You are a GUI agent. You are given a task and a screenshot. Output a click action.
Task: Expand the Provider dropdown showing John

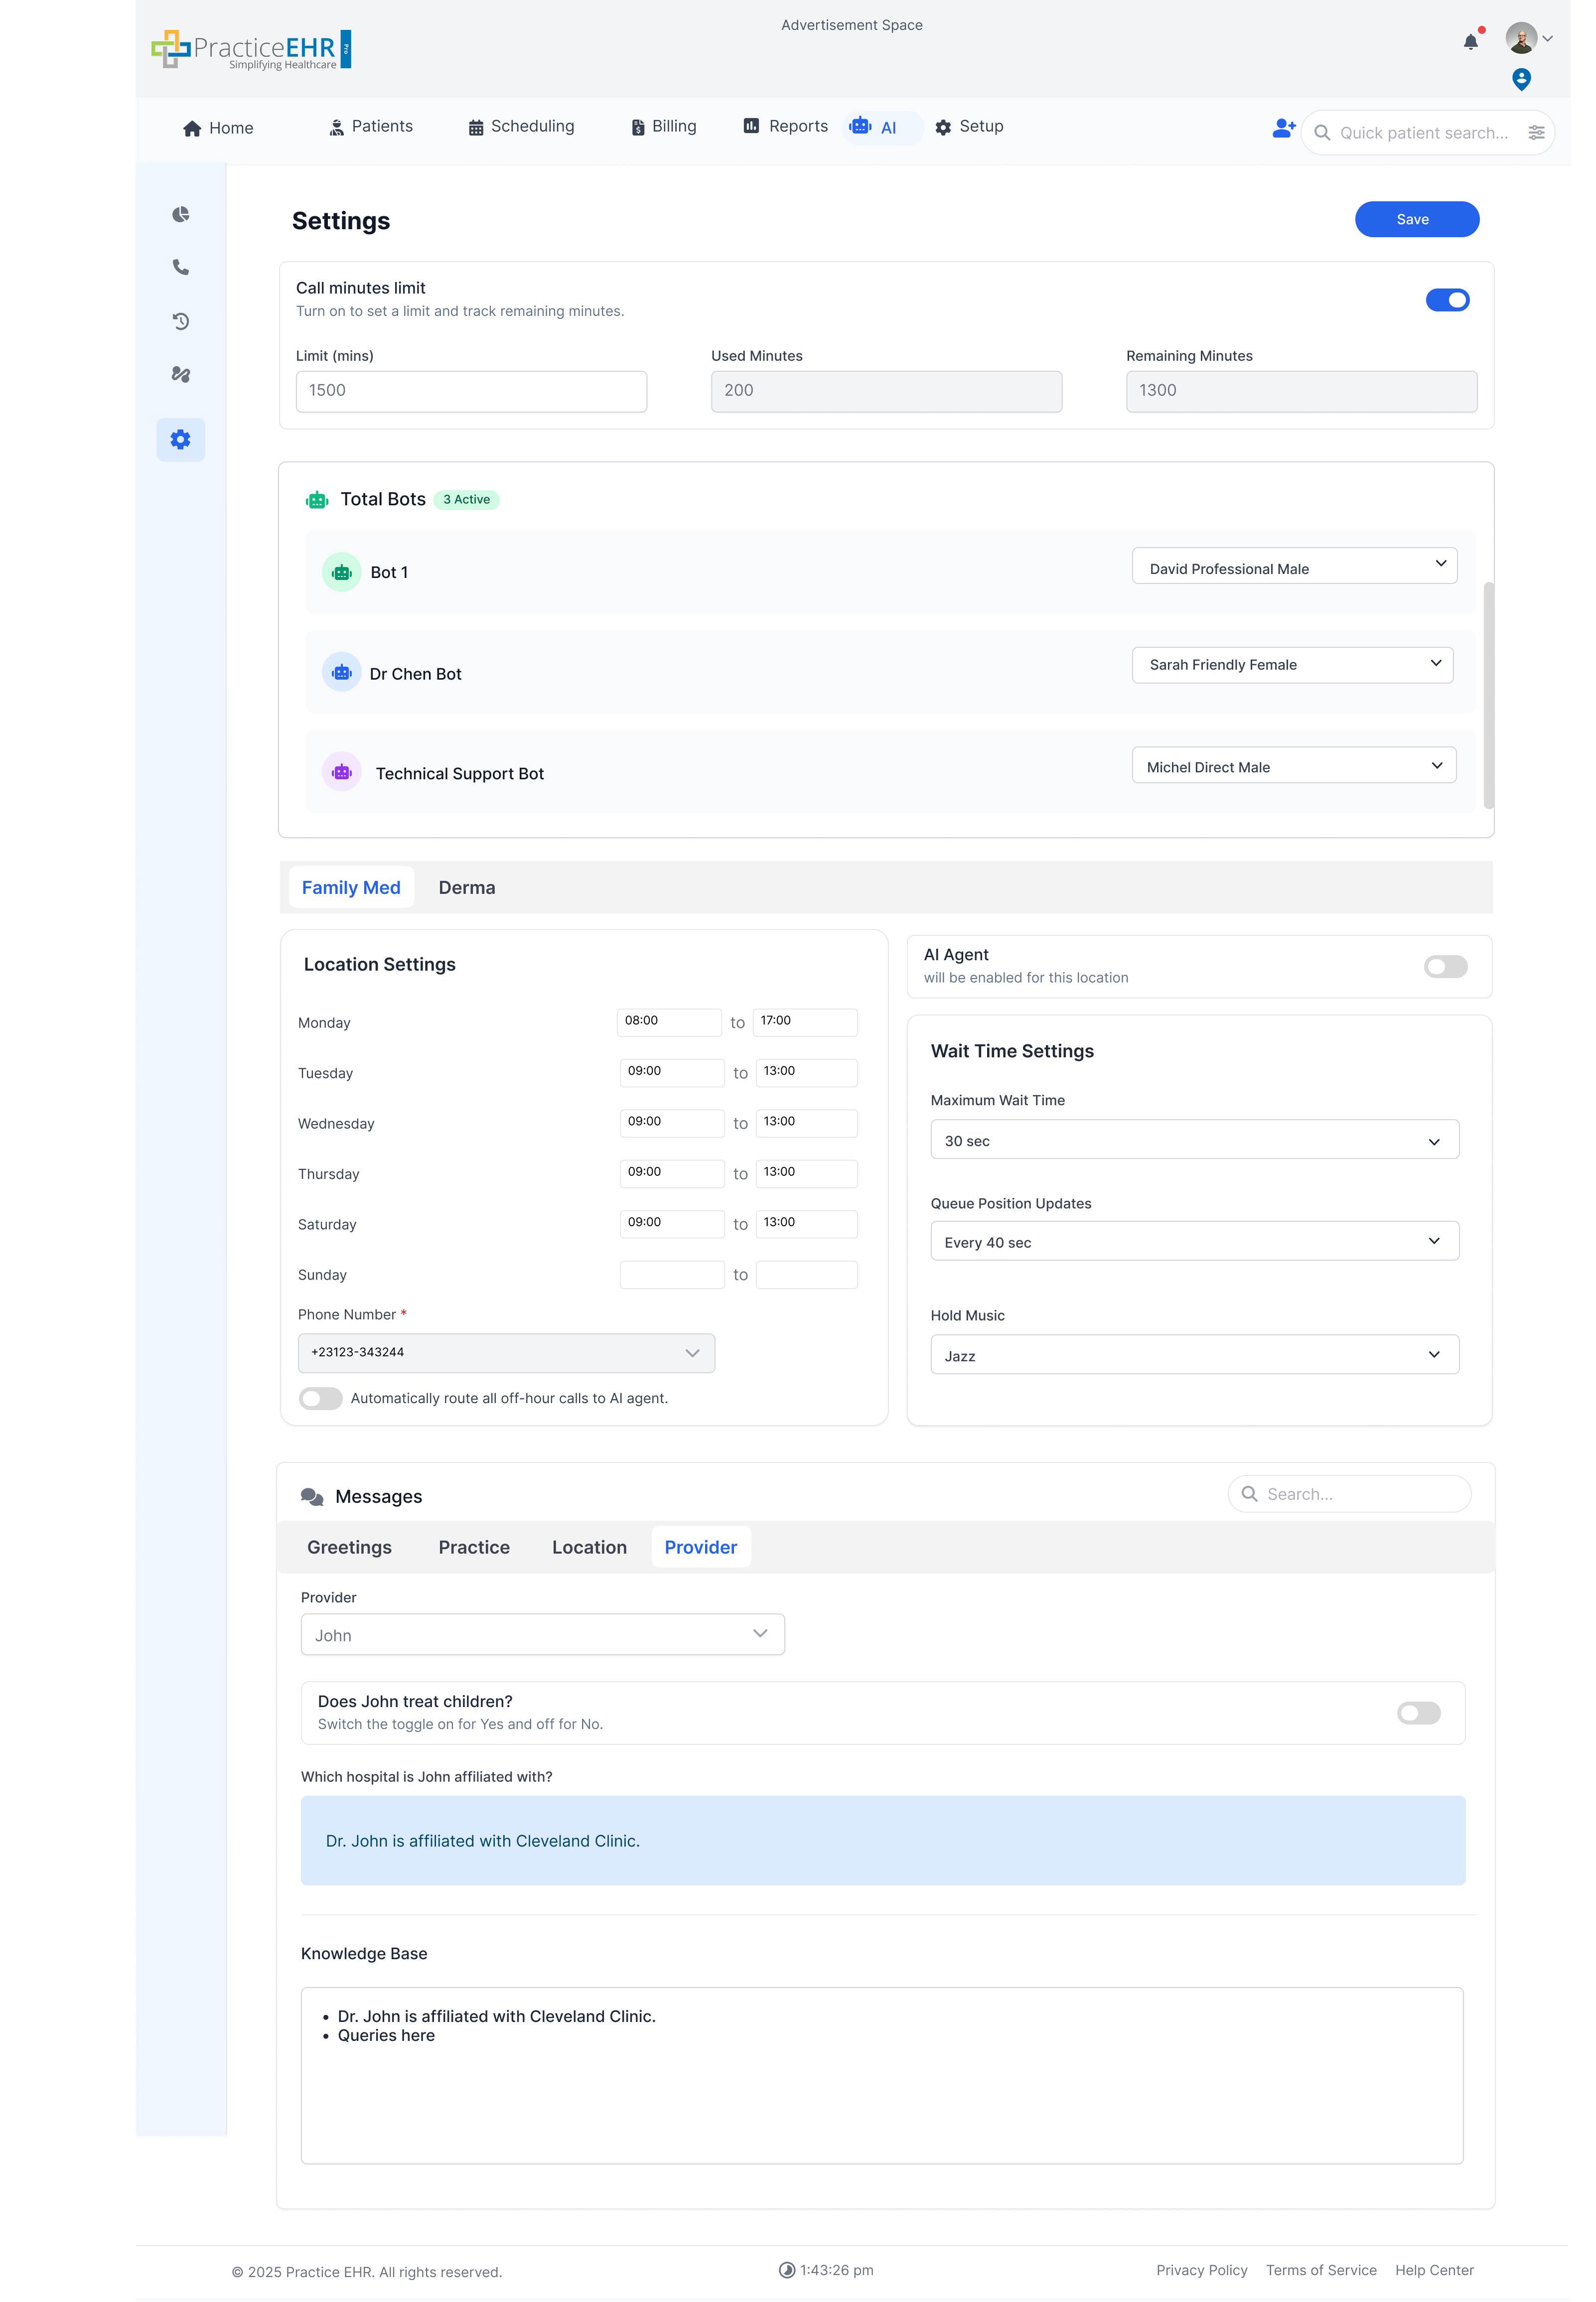pyautogui.click(x=542, y=1634)
